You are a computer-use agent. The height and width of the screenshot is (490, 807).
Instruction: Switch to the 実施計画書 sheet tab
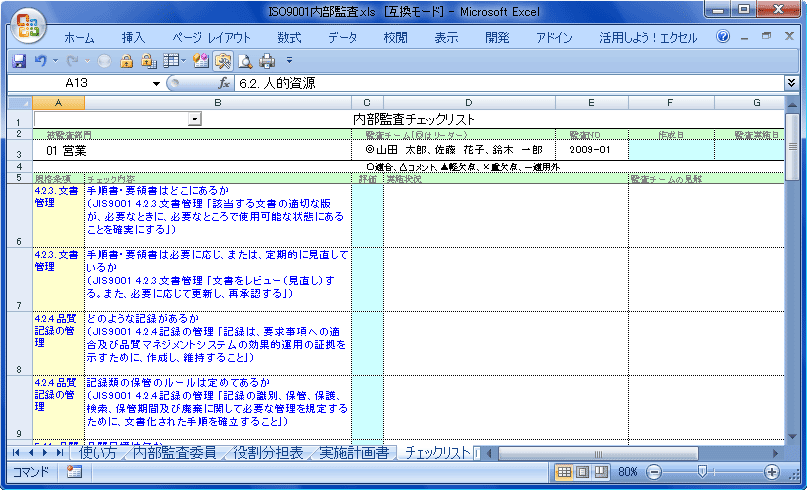[354, 453]
